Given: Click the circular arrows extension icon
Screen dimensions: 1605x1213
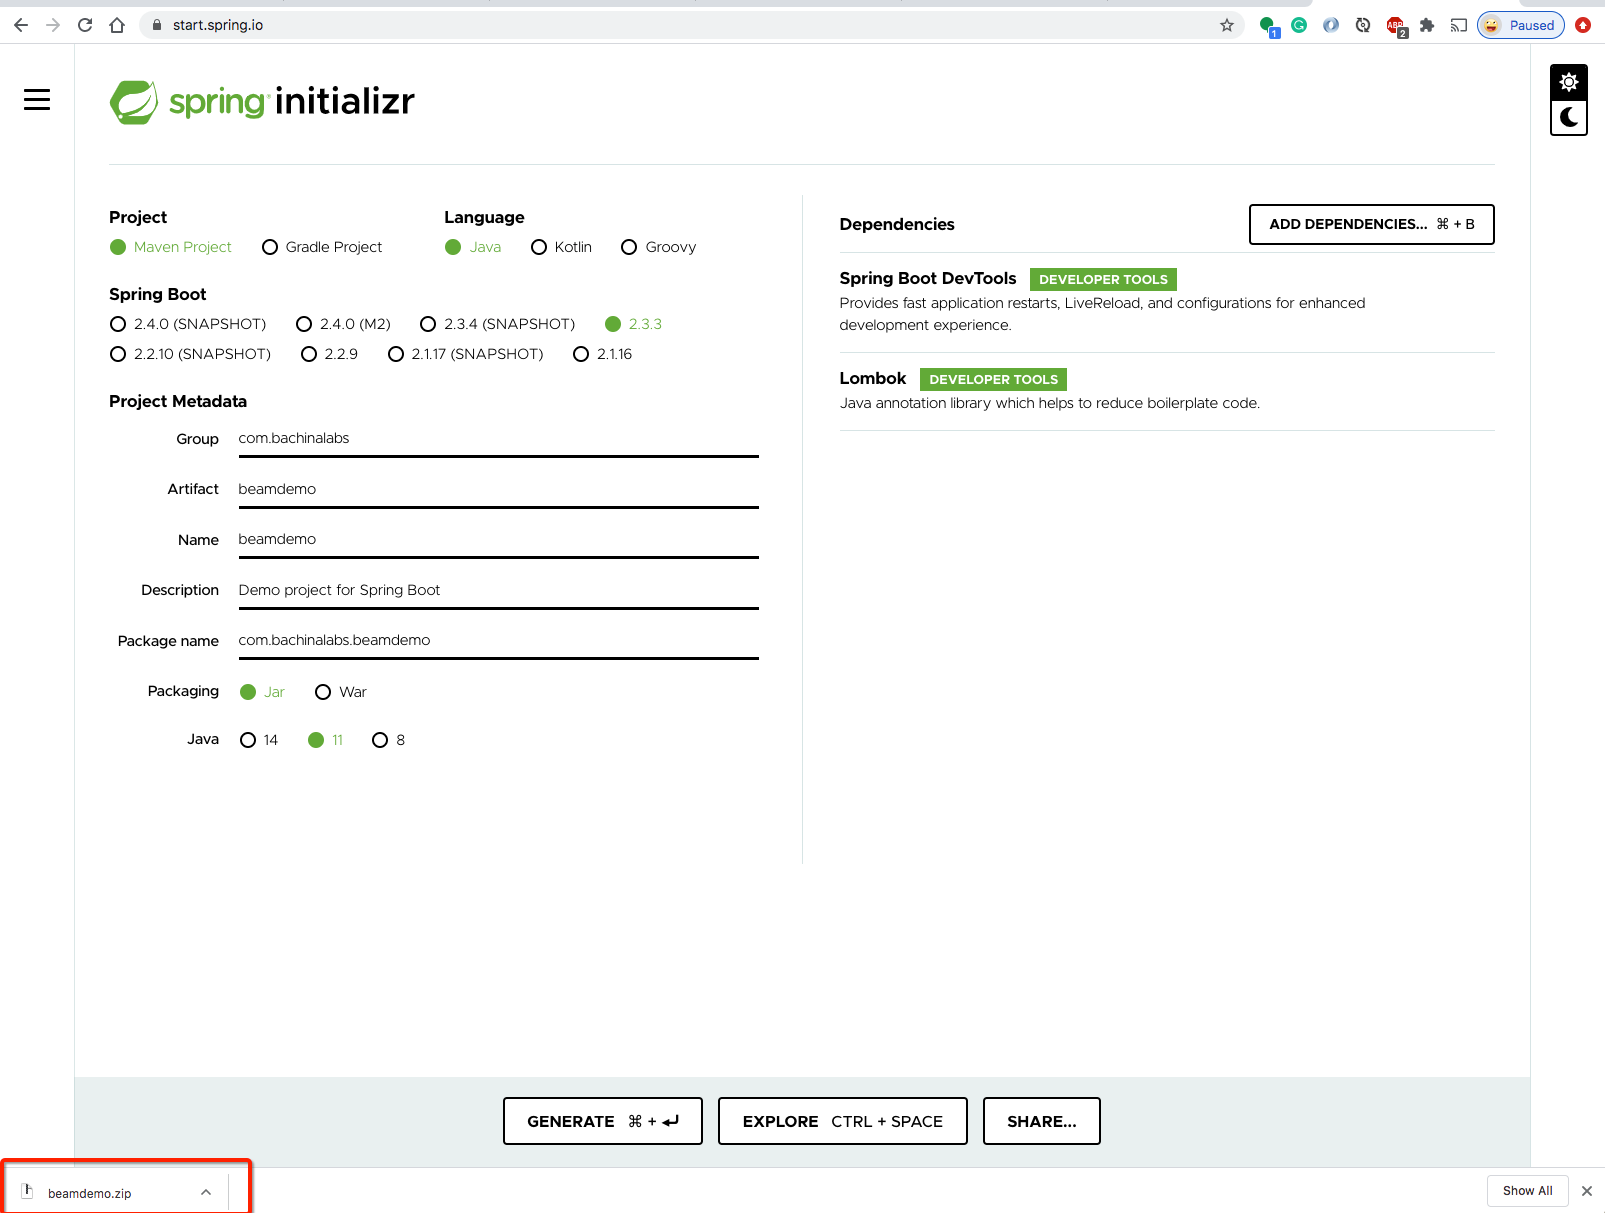Looking at the screenshot, I should click(1363, 25).
